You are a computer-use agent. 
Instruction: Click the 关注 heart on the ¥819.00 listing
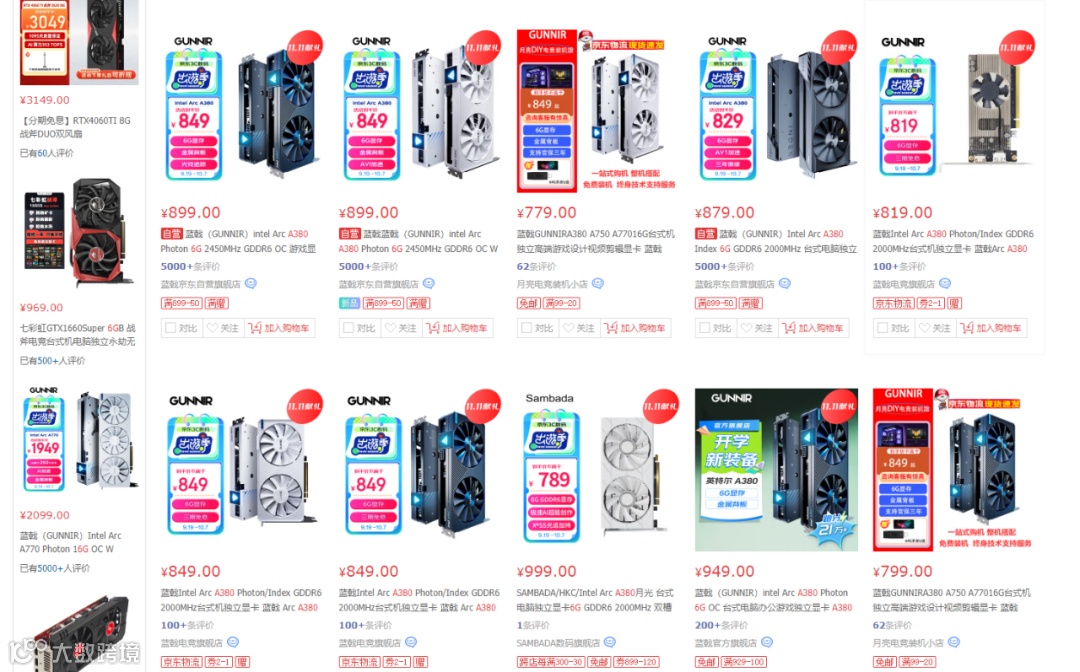coord(935,328)
